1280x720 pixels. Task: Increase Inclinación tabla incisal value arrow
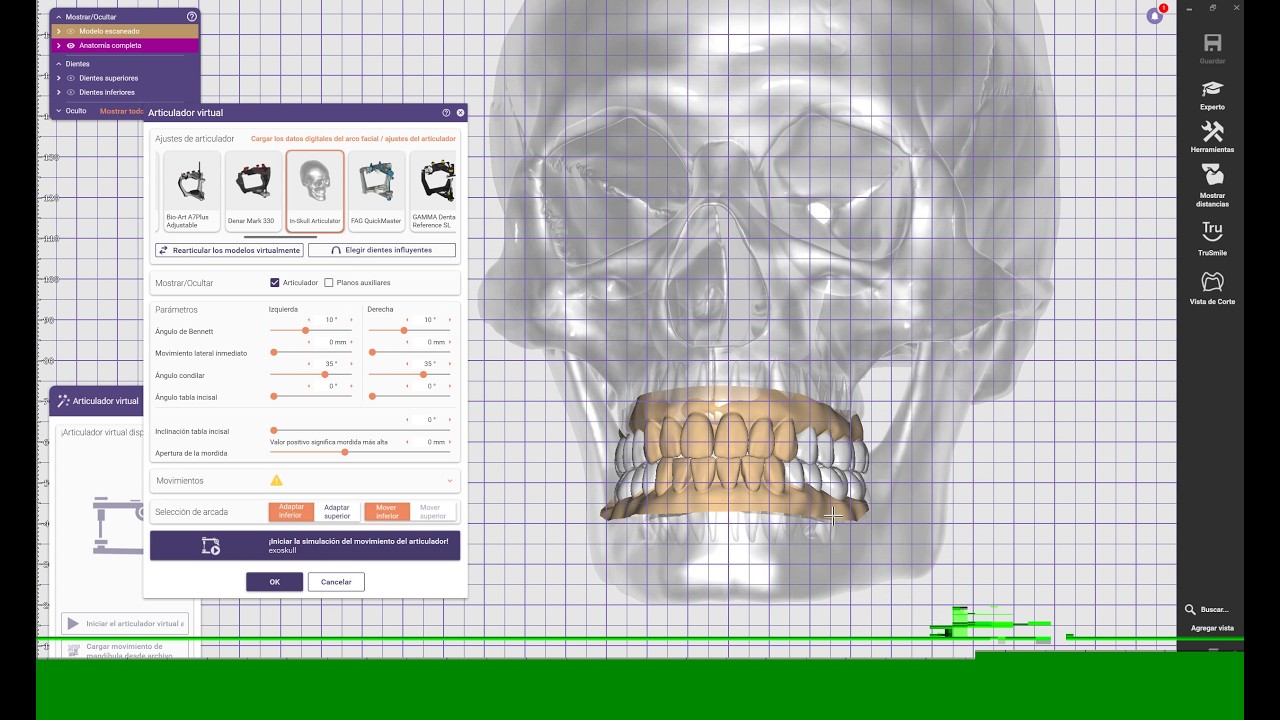coord(449,420)
